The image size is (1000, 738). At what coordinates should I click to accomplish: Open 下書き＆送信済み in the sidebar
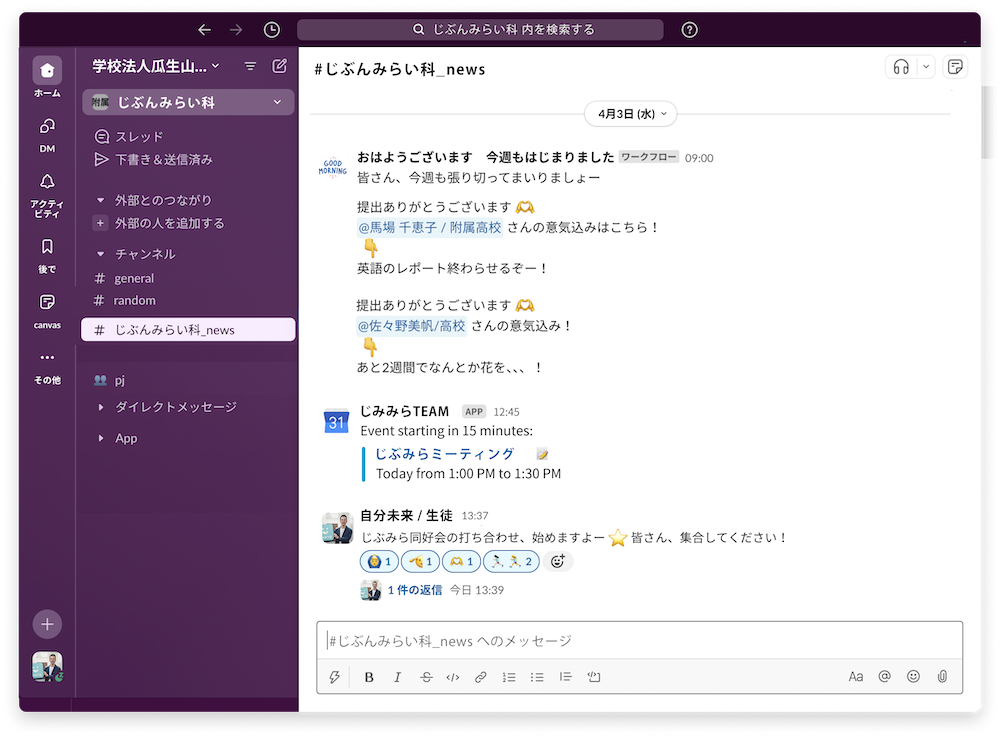[x=154, y=159]
